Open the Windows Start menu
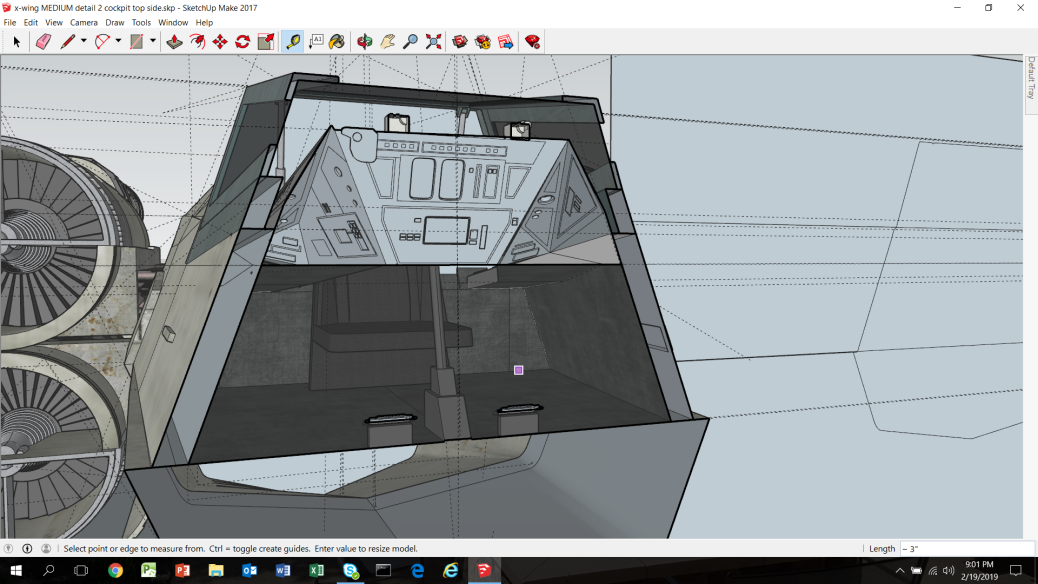Image resolution: width=1038 pixels, height=584 pixels. (x=16, y=570)
